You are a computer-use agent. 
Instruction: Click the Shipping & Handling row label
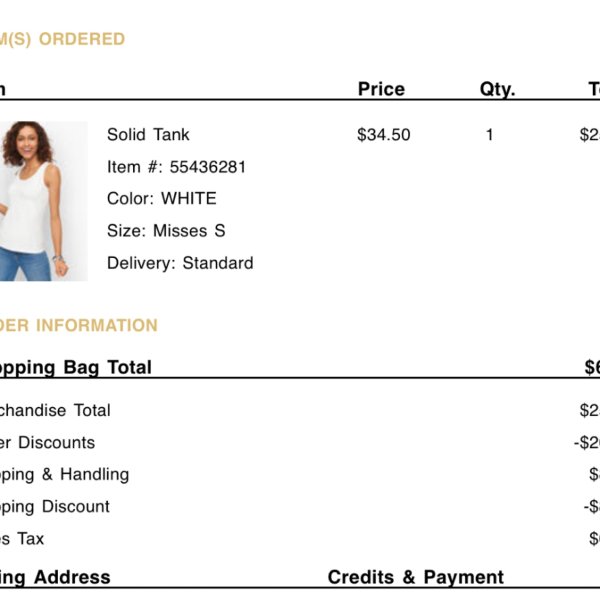pyautogui.click(x=64, y=474)
